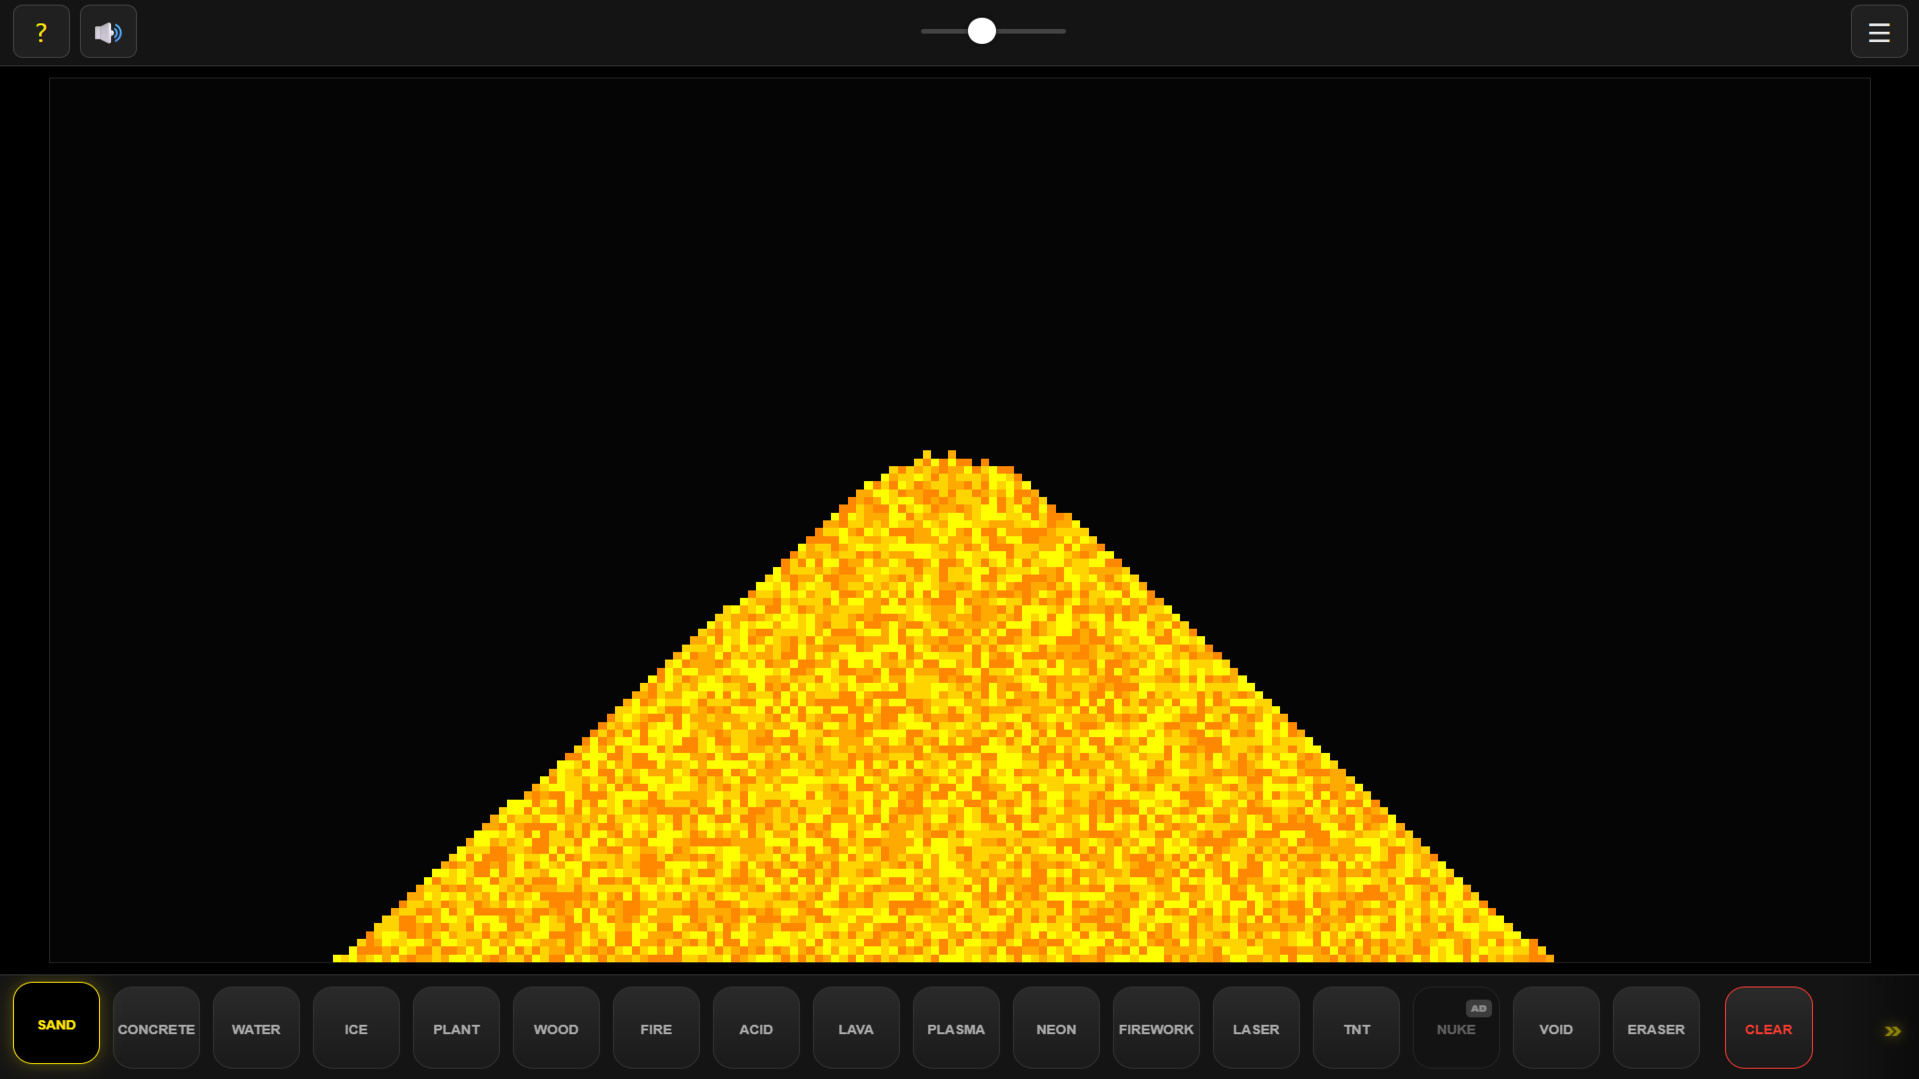Select the Eraser tool

click(x=1655, y=1028)
